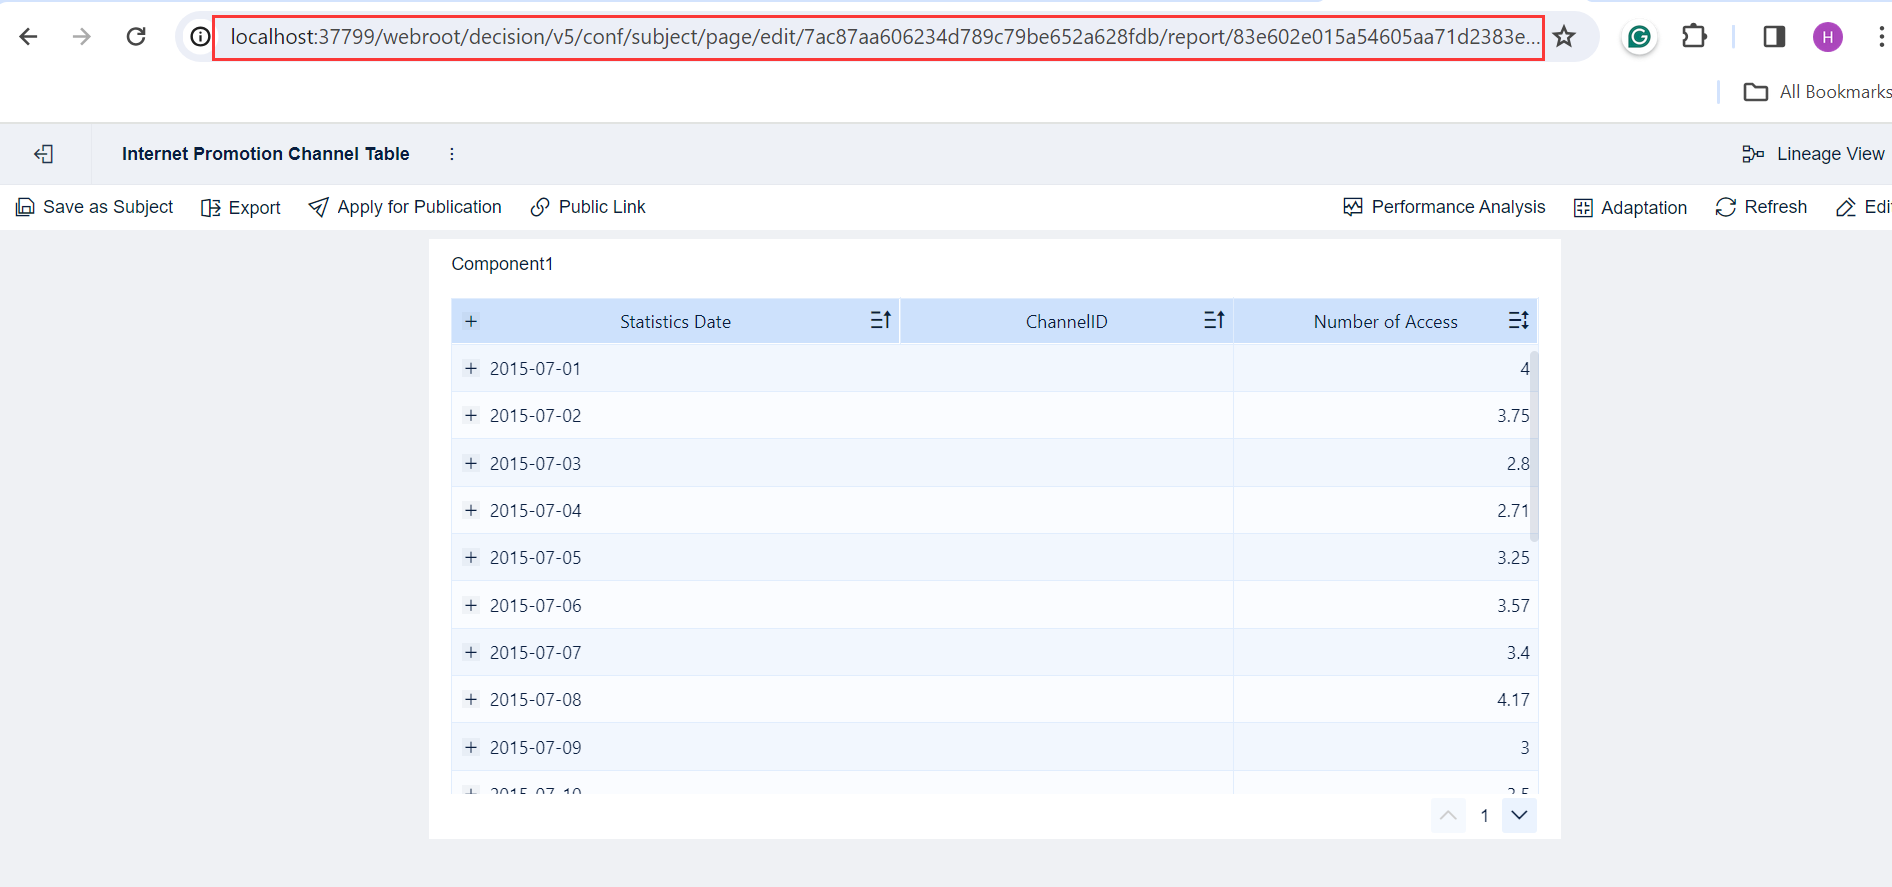Select the 3.57 access value cell

(1385, 605)
